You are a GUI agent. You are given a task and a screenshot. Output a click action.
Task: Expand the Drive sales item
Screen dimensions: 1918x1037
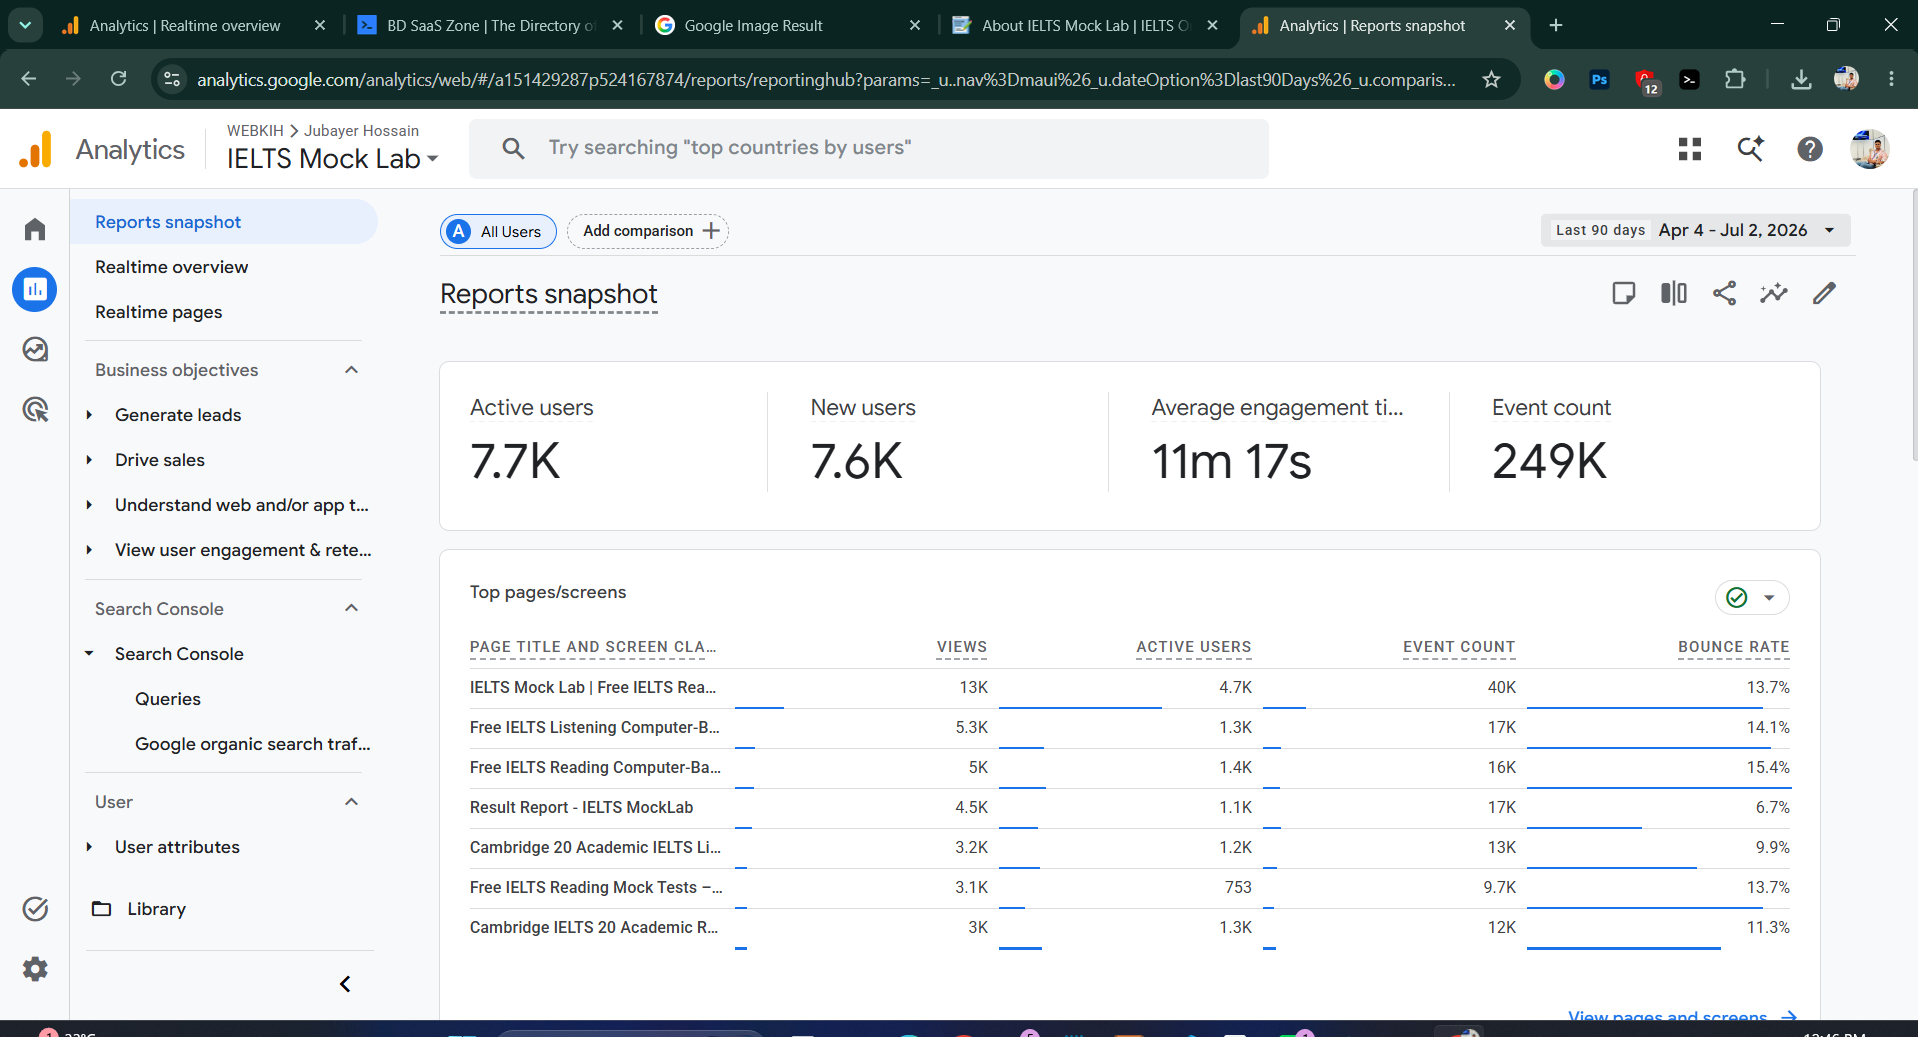click(89, 460)
